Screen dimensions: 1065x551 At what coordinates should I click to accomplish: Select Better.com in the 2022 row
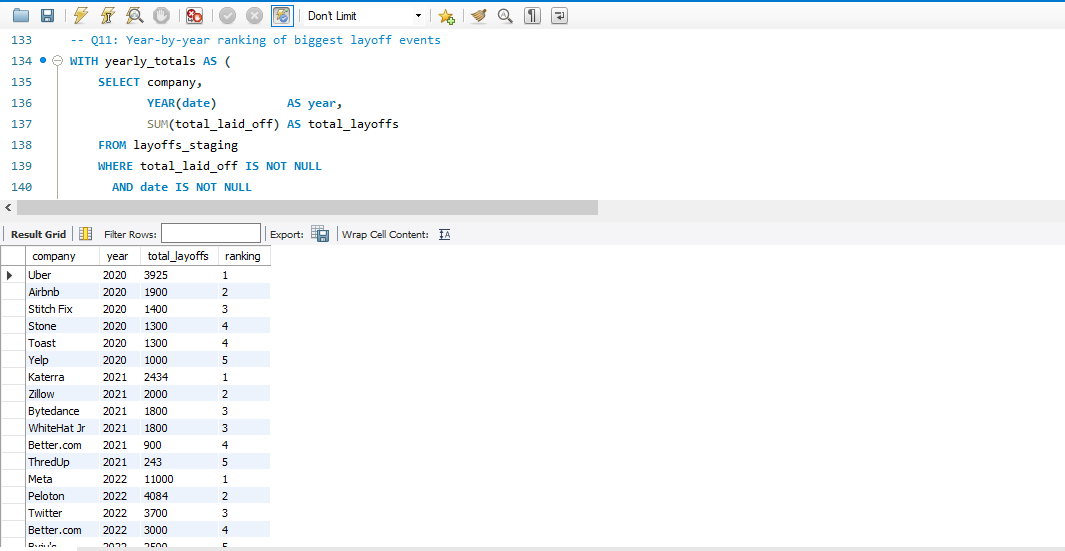point(62,530)
